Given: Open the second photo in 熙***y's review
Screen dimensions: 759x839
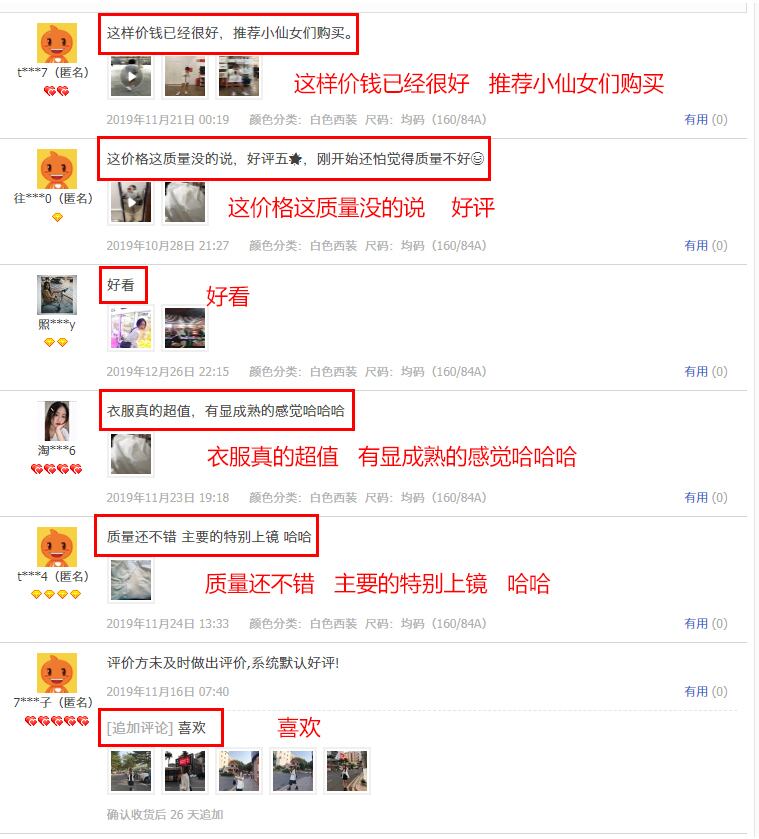Looking at the screenshot, I should [185, 329].
